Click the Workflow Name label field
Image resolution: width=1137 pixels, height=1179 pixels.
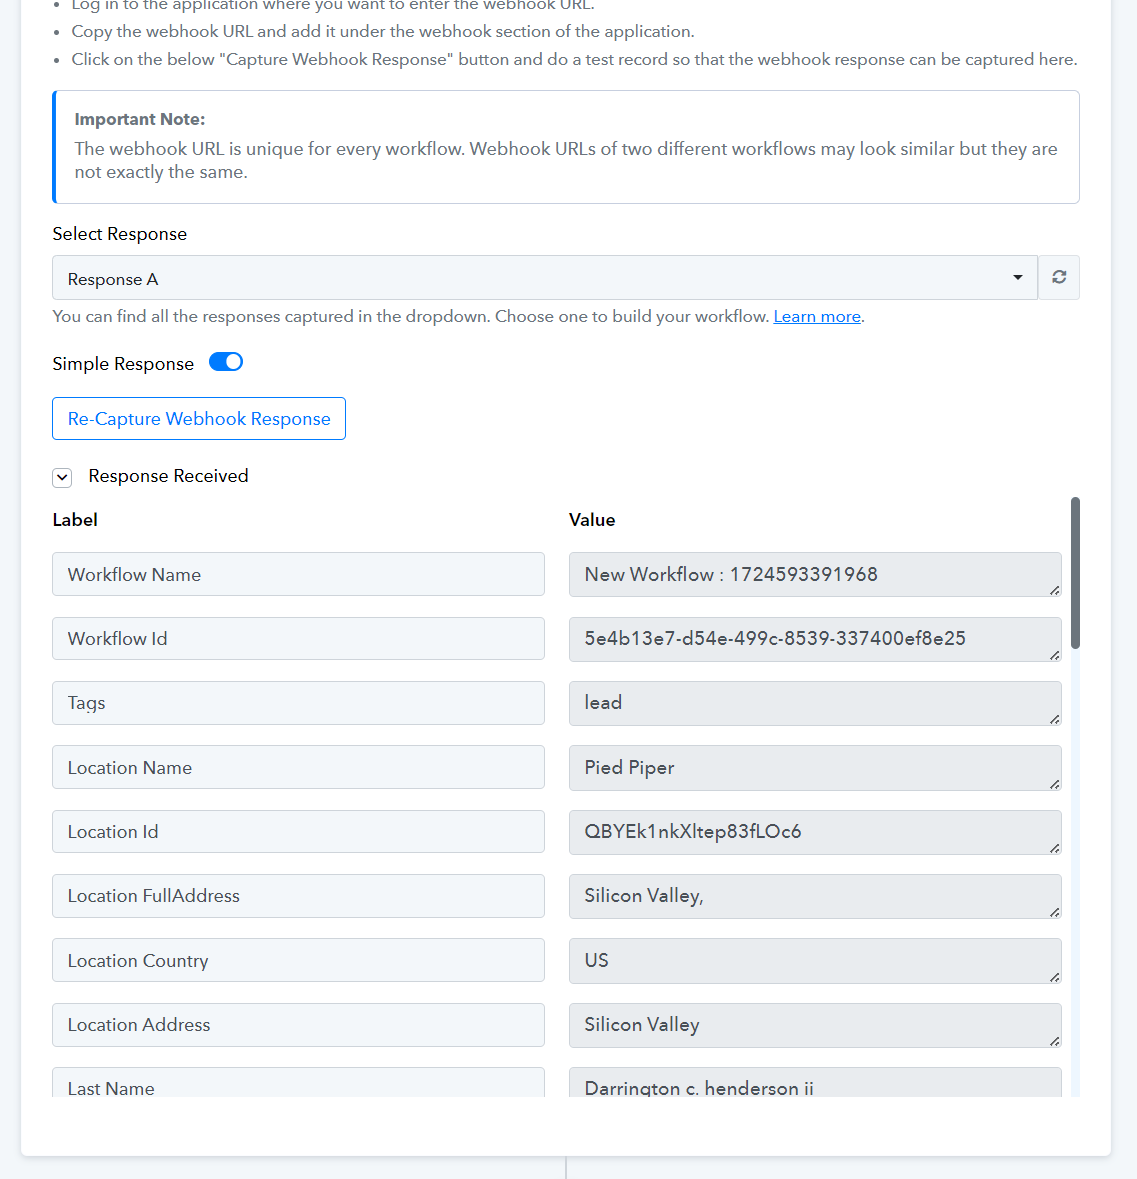point(299,574)
